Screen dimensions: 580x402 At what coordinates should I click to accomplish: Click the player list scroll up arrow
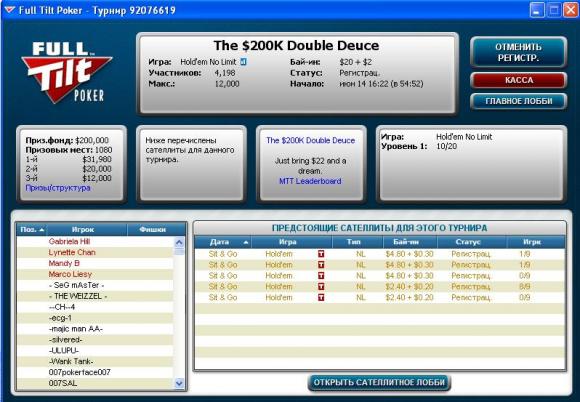pos(179,243)
